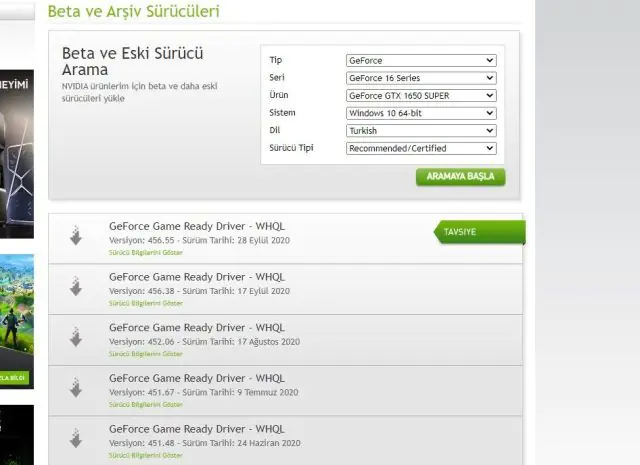Open the Tip dropdown showing GeForce

click(421, 60)
